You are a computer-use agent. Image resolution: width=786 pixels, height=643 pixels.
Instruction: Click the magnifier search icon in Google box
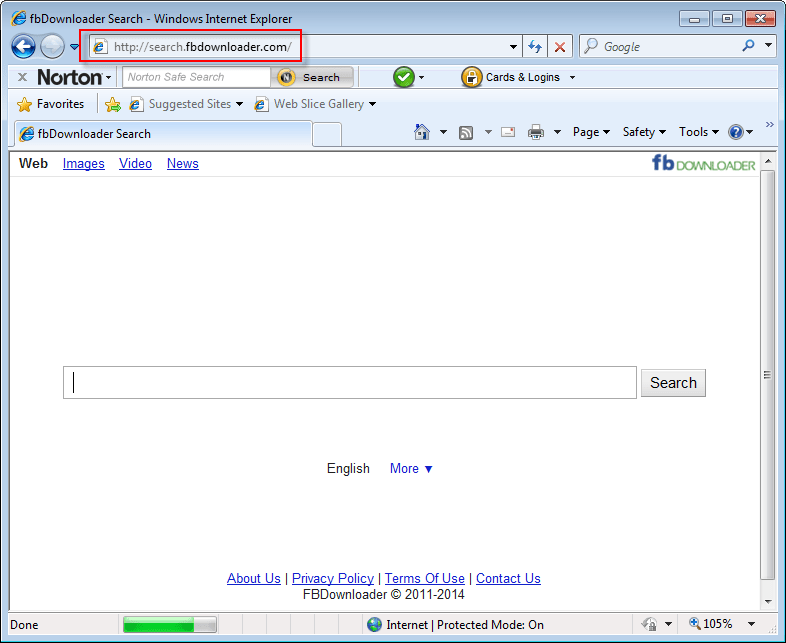coord(748,46)
